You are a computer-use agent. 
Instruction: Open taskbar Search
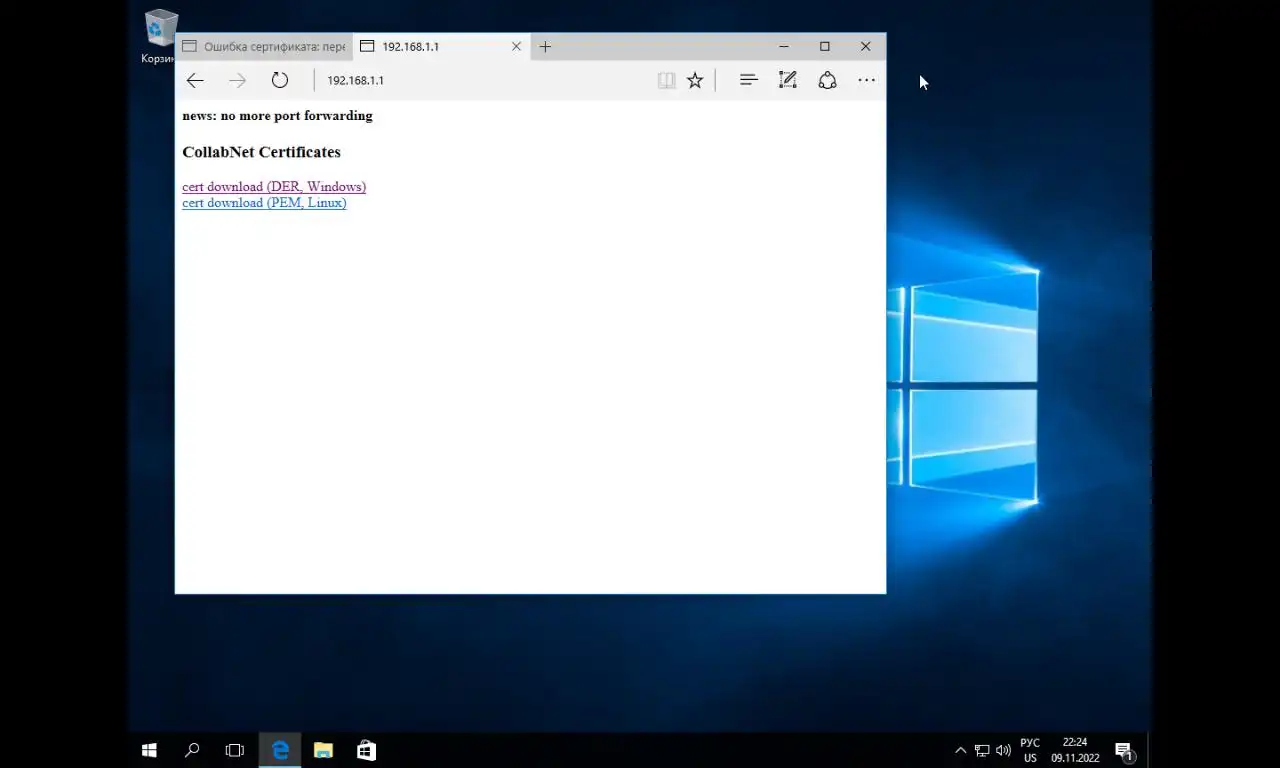tap(192, 750)
